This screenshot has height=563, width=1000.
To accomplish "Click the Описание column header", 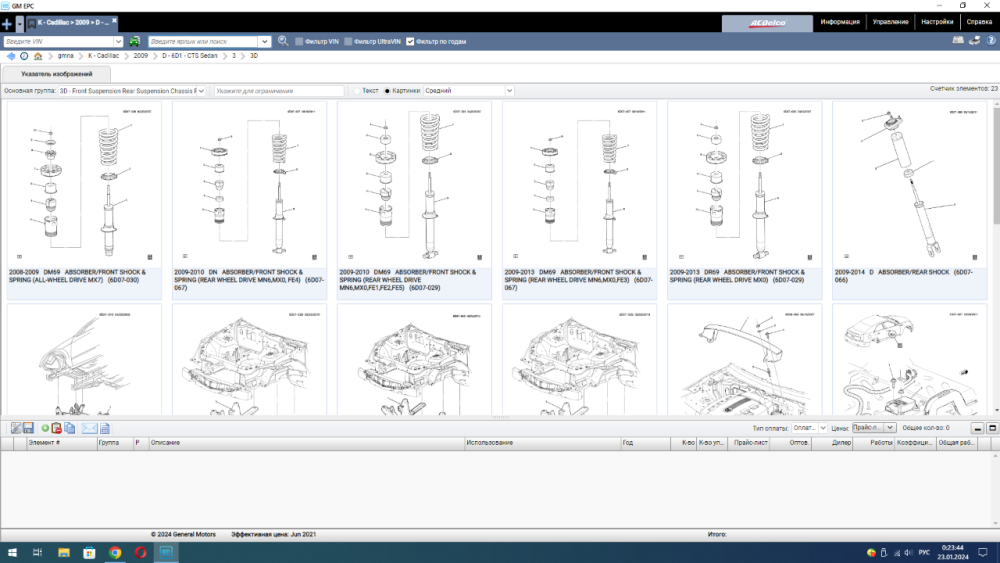I will [x=306, y=442].
